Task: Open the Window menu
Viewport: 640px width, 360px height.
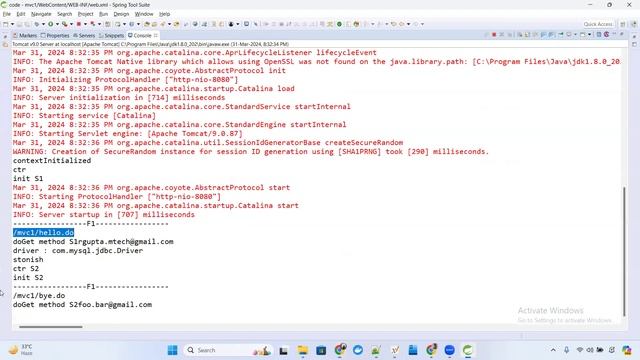Action: coord(144,14)
